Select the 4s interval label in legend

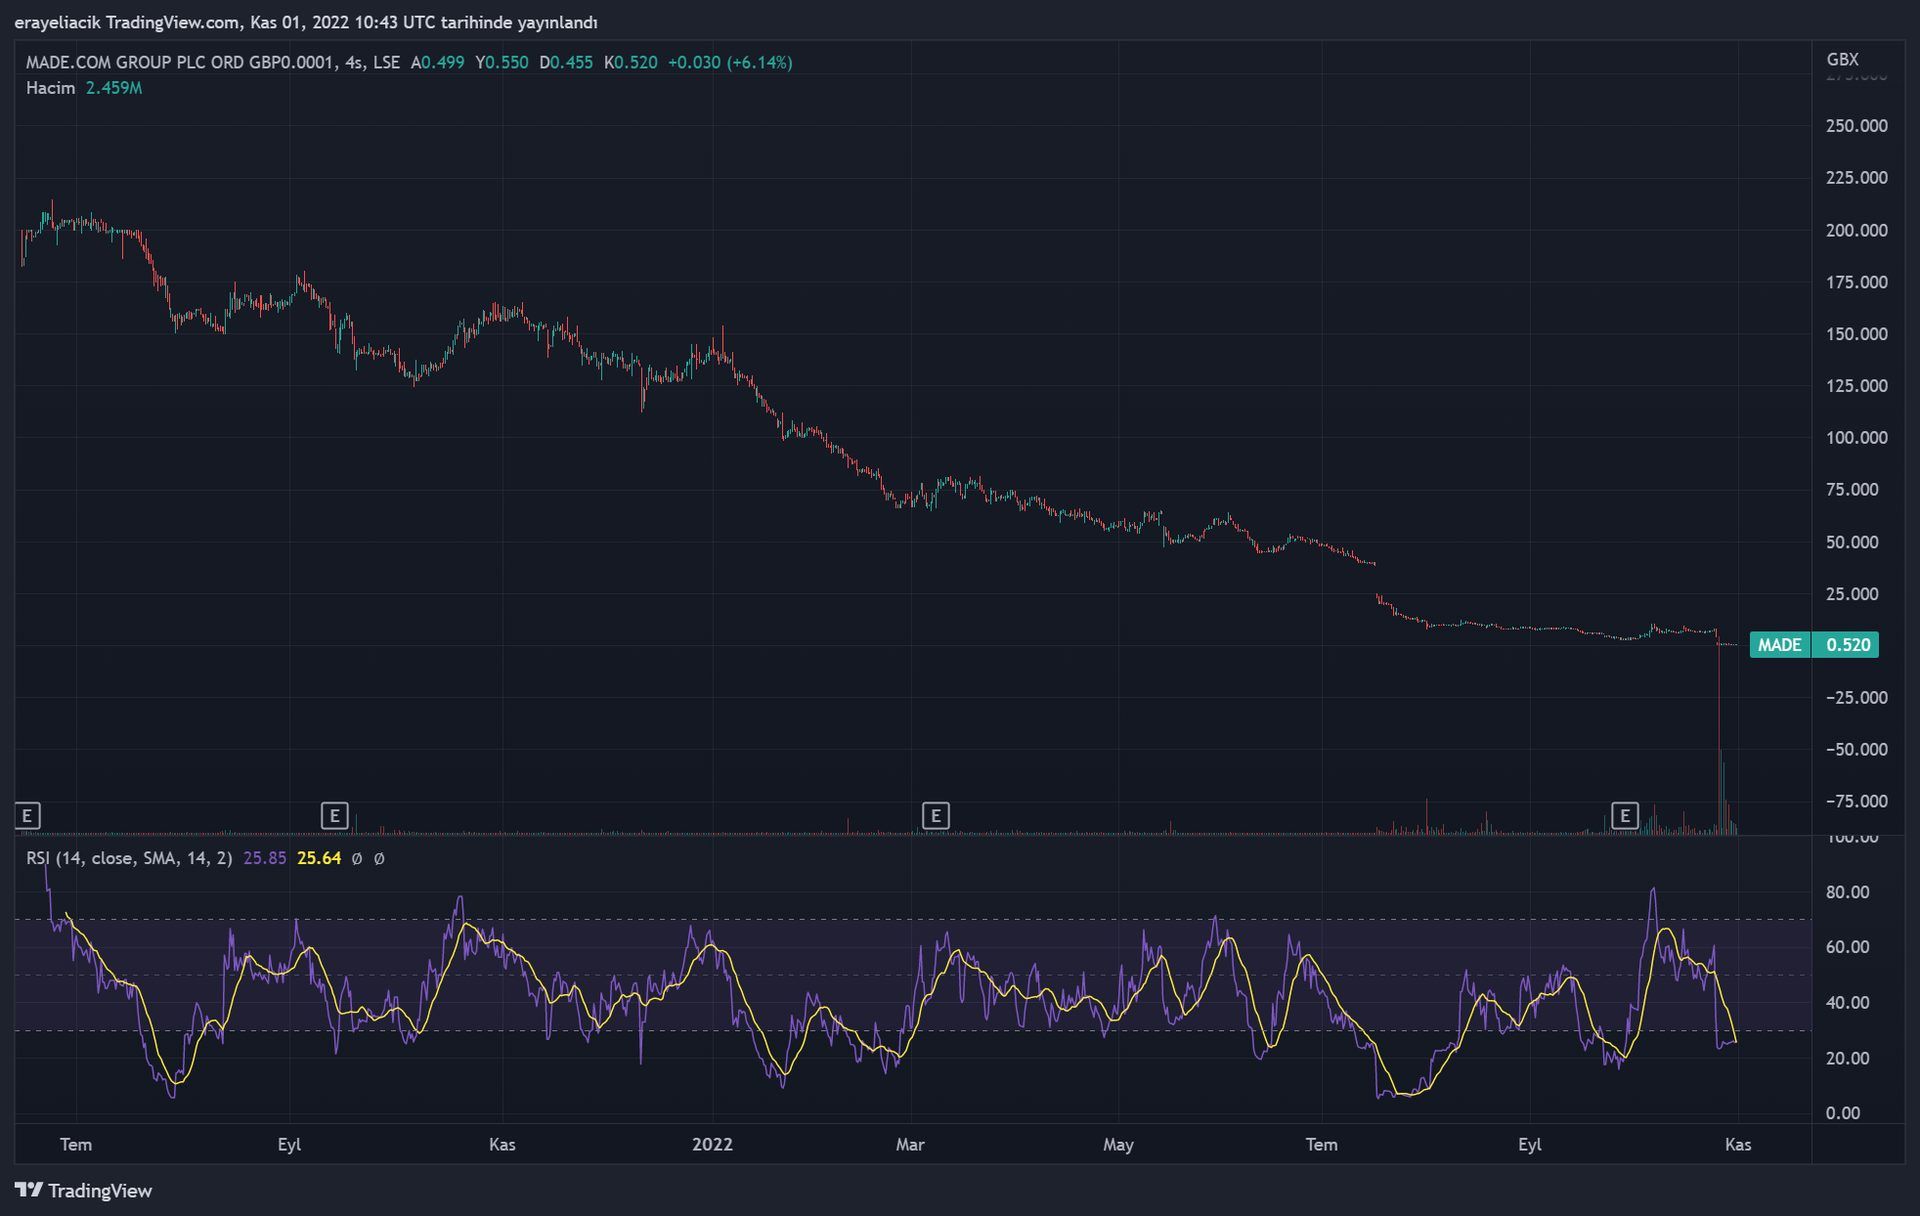click(353, 62)
